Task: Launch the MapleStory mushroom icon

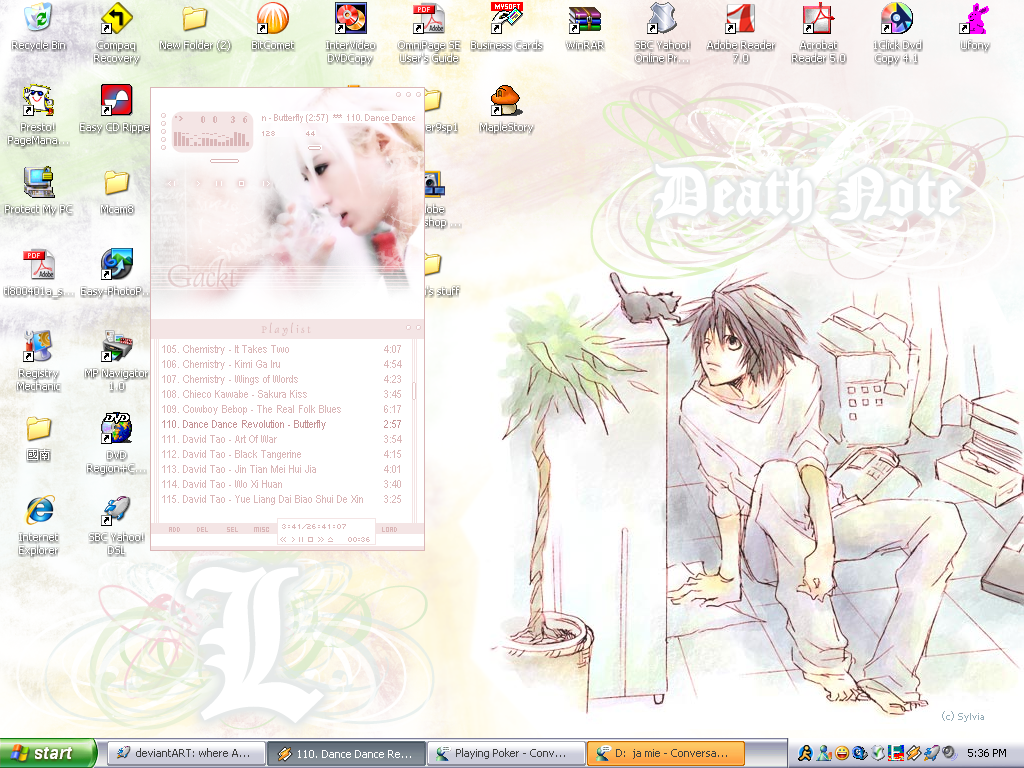Action: coord(506,108)
